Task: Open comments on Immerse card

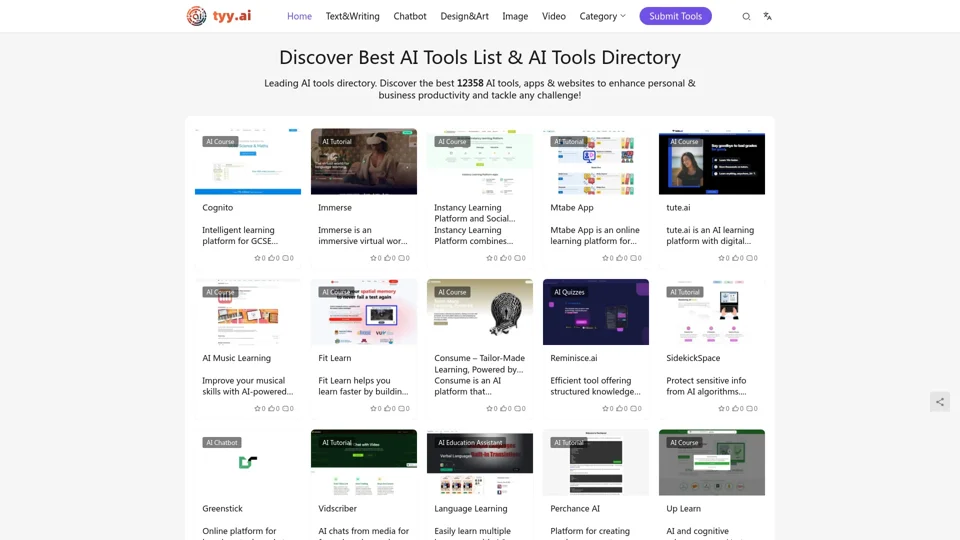Action: (403, 258)
